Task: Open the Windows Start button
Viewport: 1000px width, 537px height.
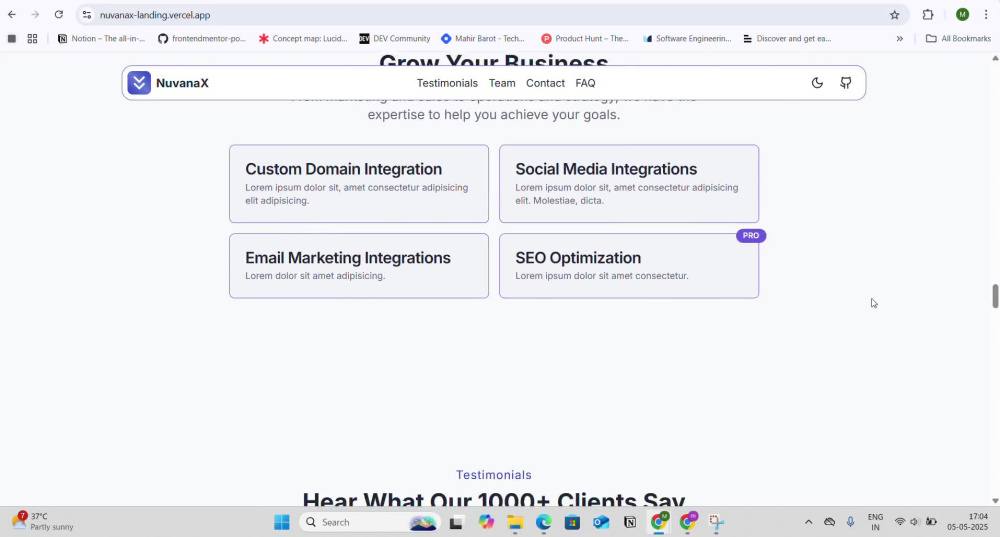Action: click(281, 522)
